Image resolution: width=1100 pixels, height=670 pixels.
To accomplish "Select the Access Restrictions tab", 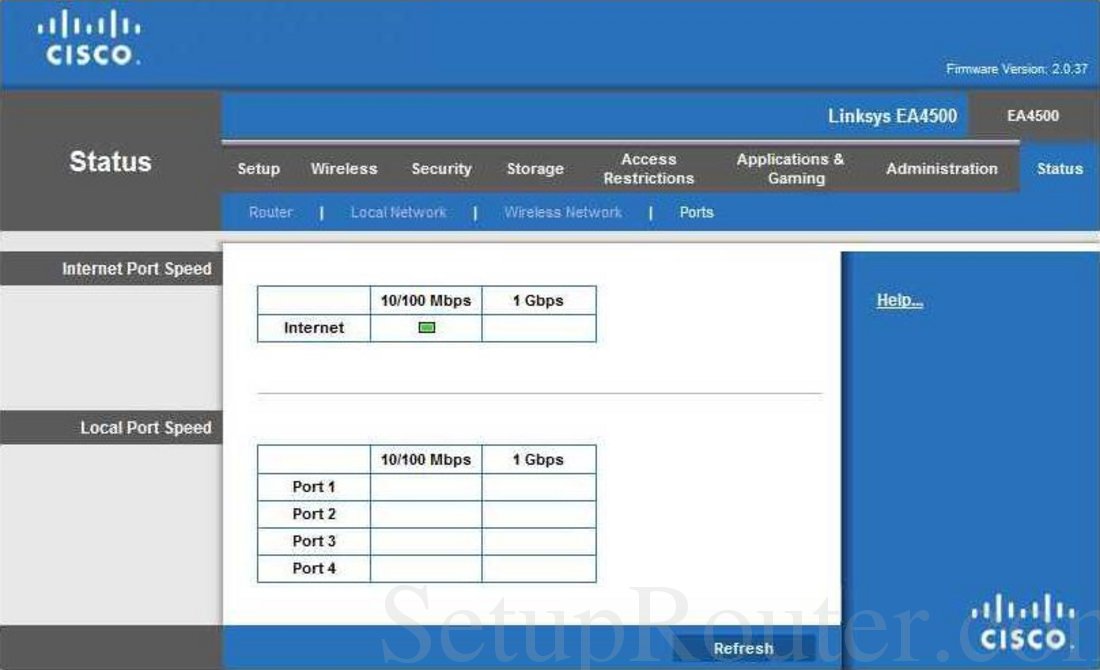I will coord(648,168).
